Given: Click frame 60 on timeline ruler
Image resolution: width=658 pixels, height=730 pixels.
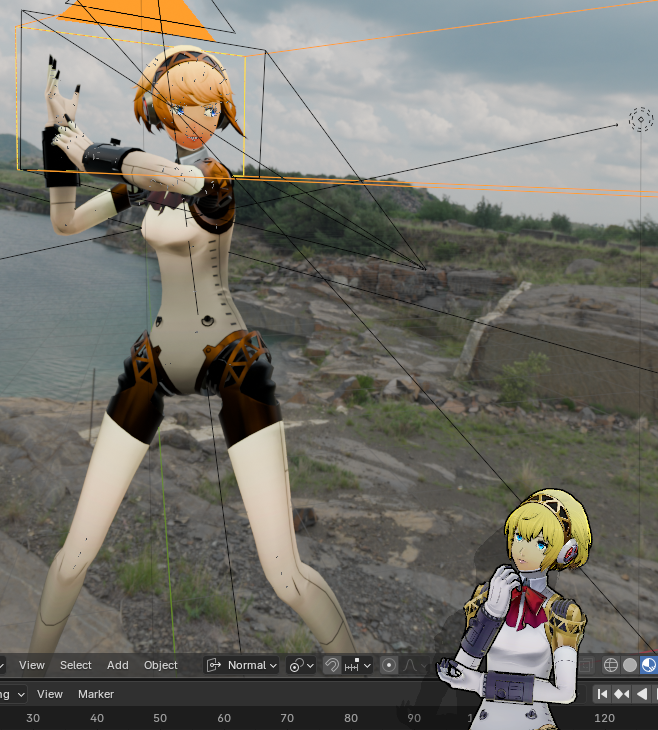Looking at the screenshot, I should point(224,718).
